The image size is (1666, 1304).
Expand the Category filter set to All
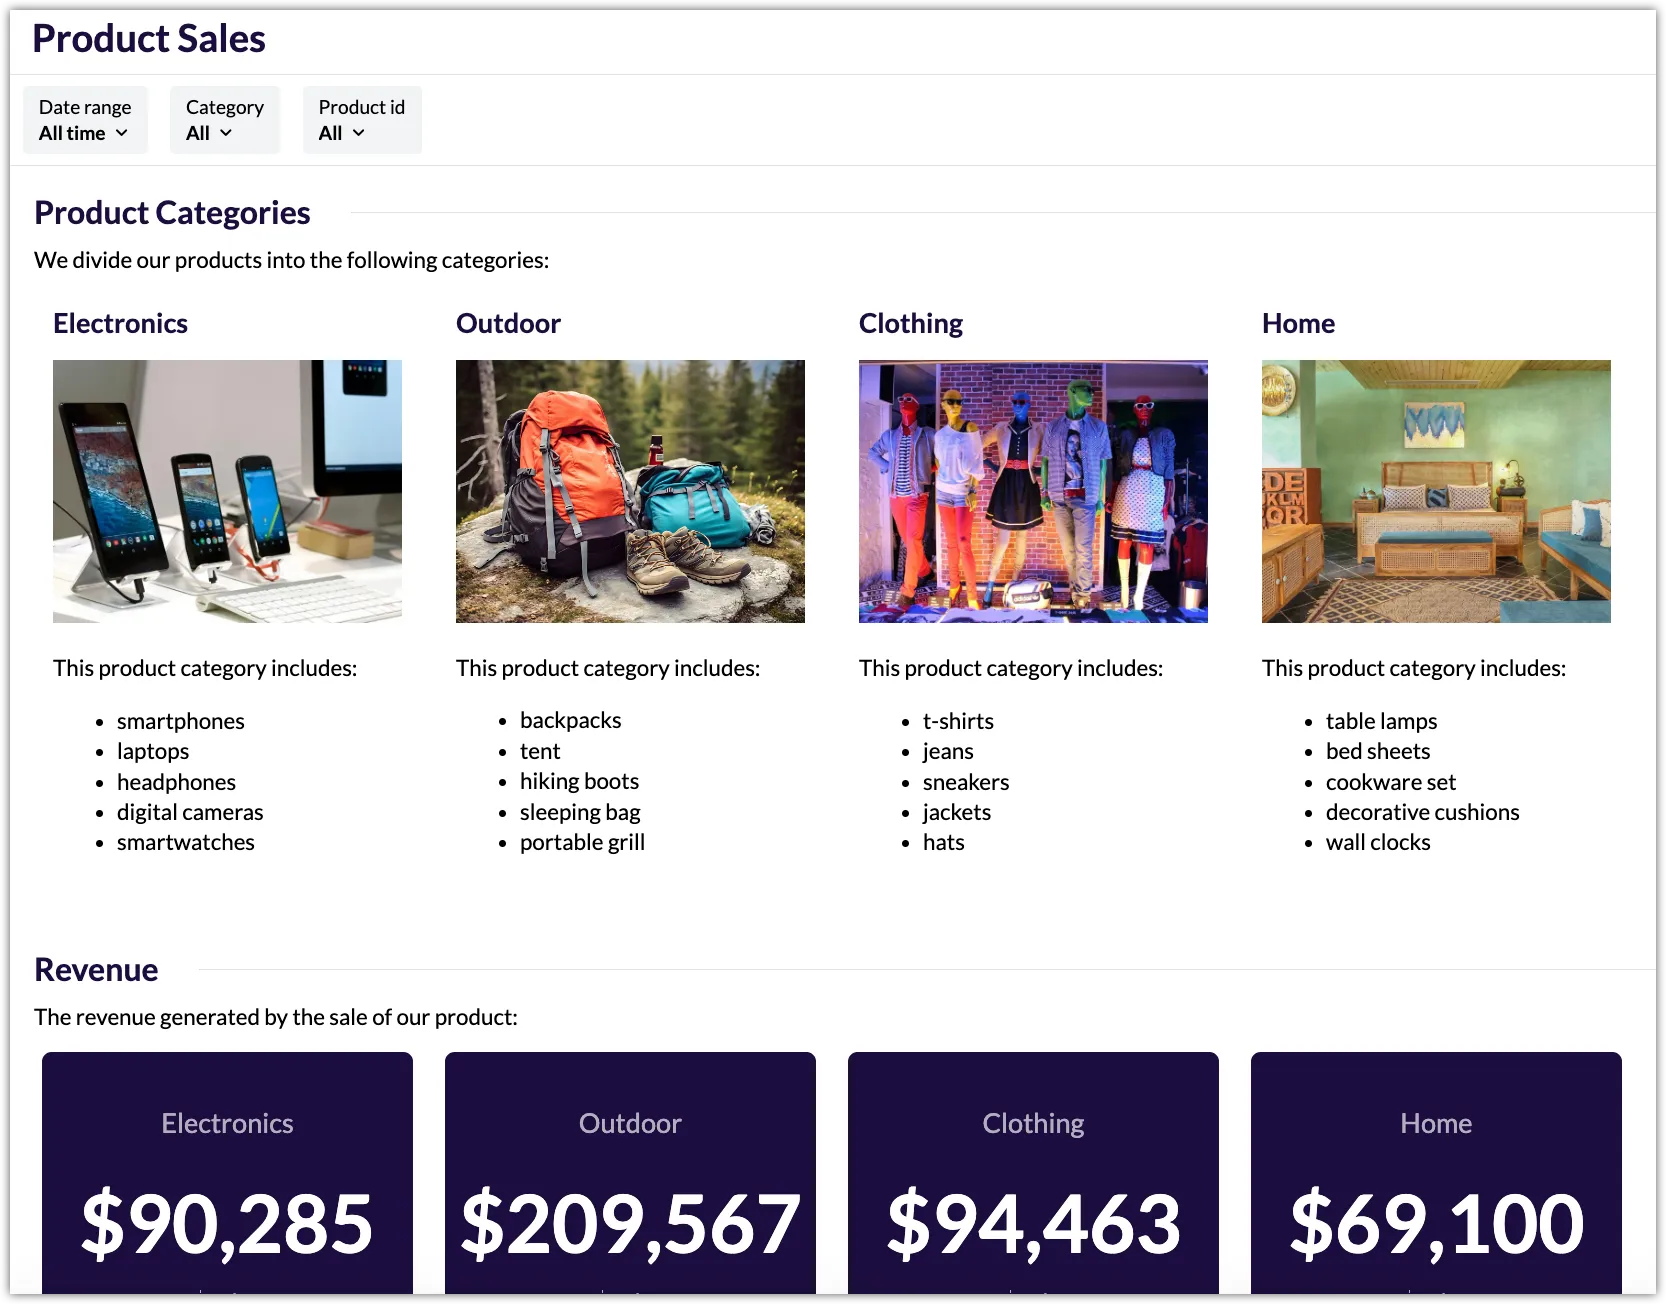[224, 120]
